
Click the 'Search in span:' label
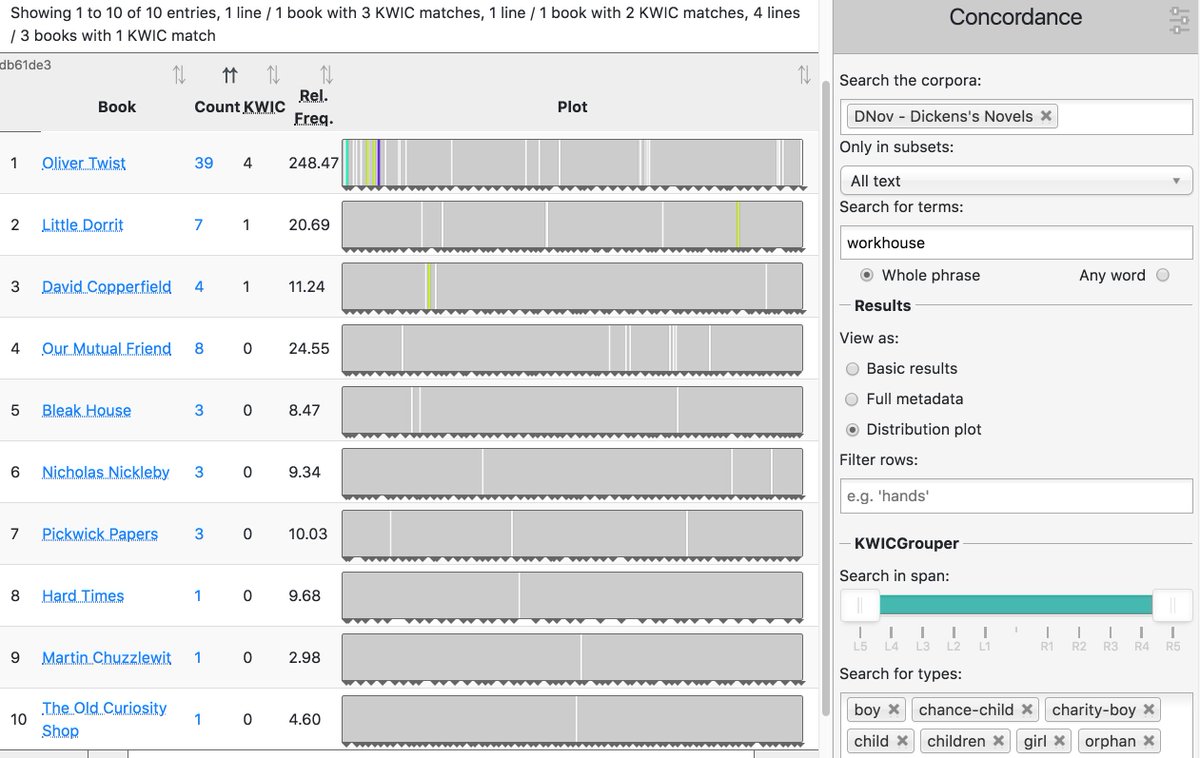click(x=894, y=576)
